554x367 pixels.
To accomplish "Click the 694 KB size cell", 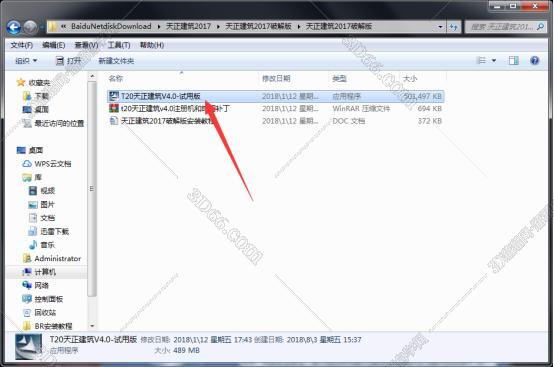I will [429, 108].
